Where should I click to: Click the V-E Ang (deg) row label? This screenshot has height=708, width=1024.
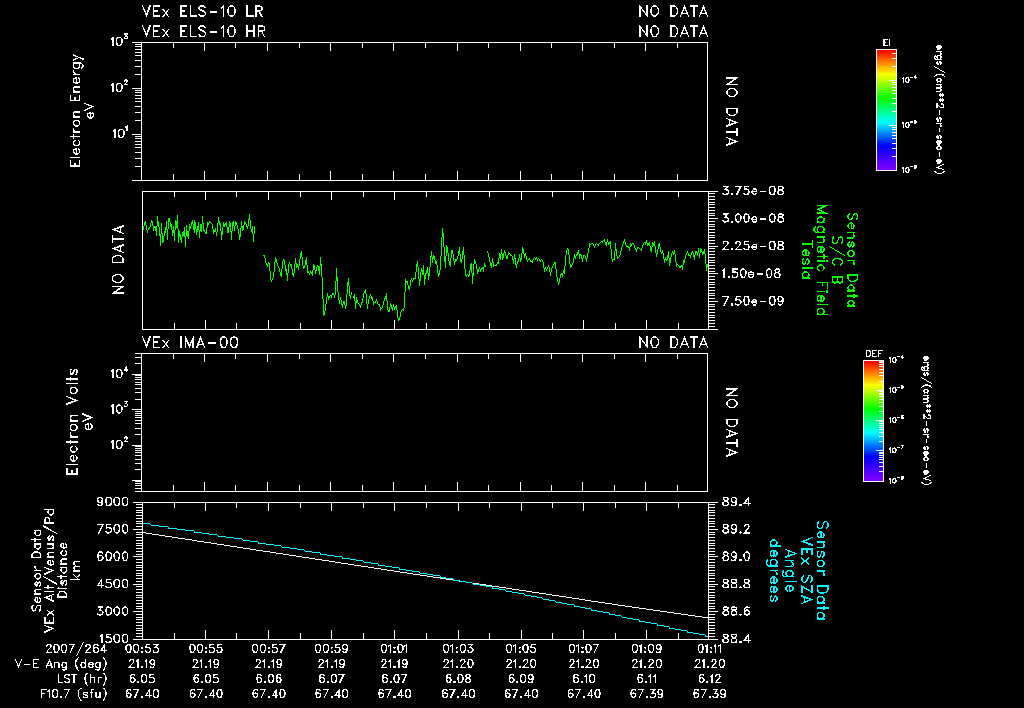tap(61, 664)
